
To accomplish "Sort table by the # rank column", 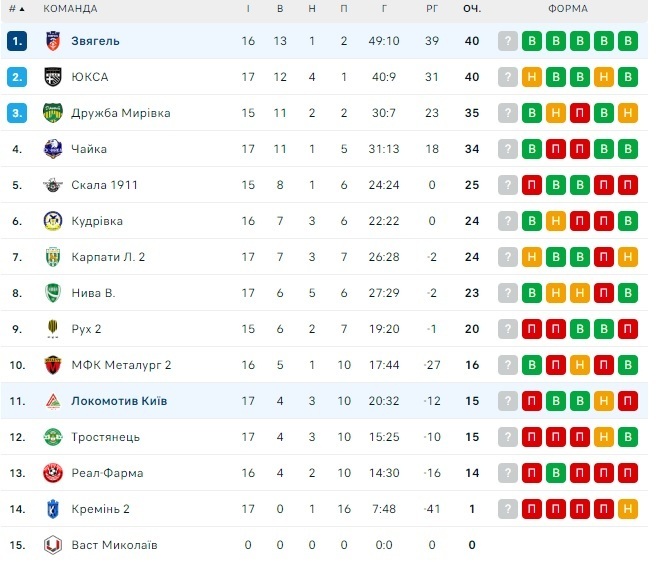I will click(x=16, y=9).
